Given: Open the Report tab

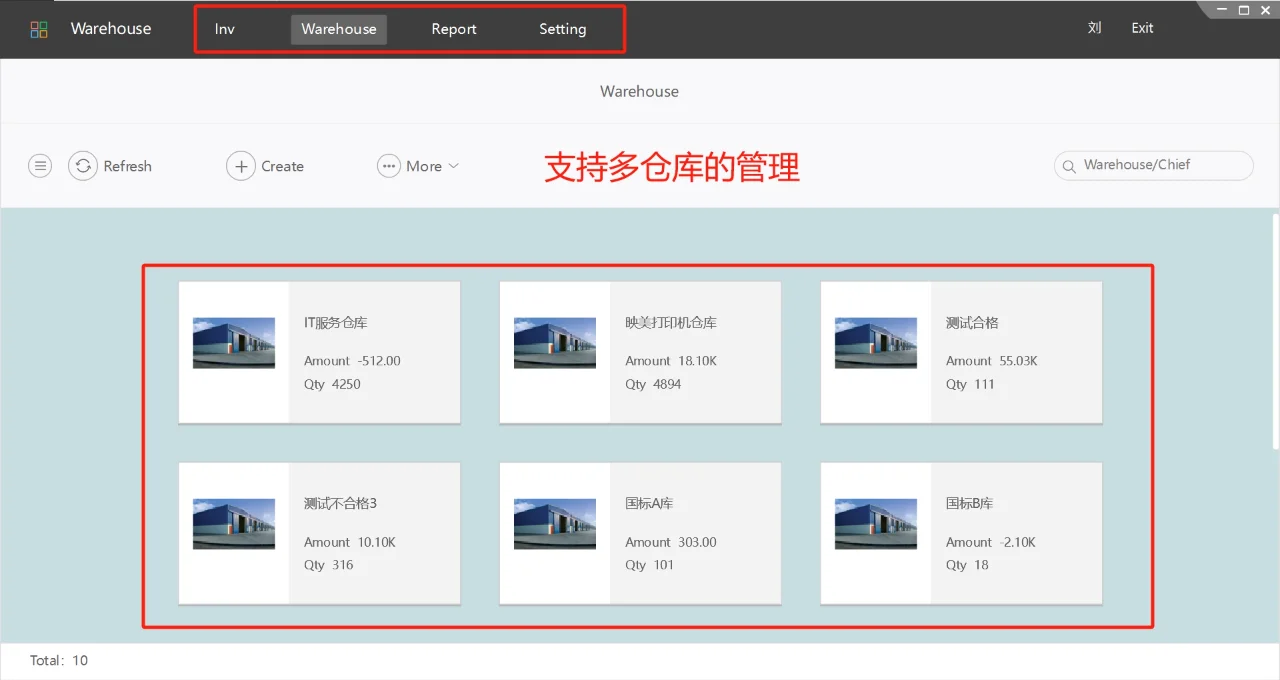Looking at the screenshot, I should 453,29.
